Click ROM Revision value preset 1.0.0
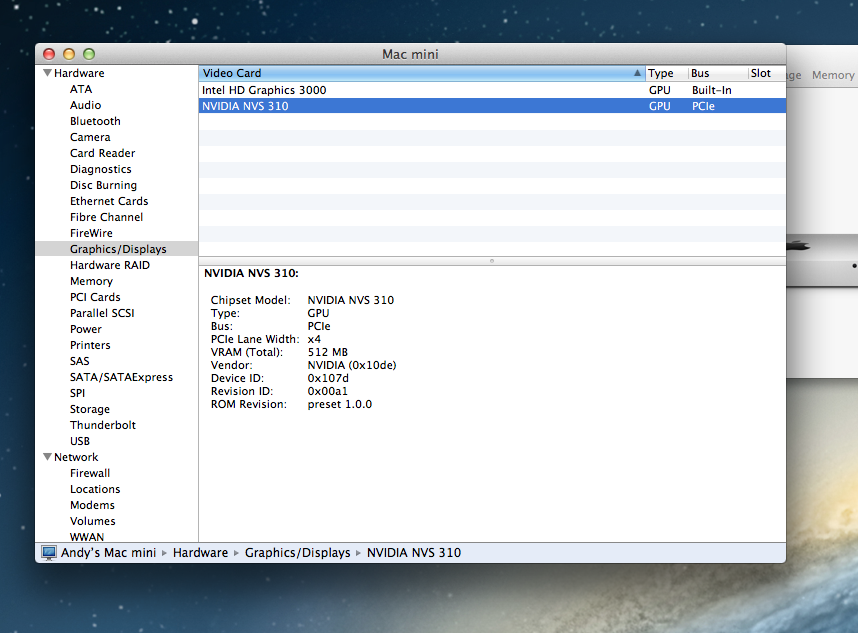The width and height of the screenshot is (858, 633). 340,404
